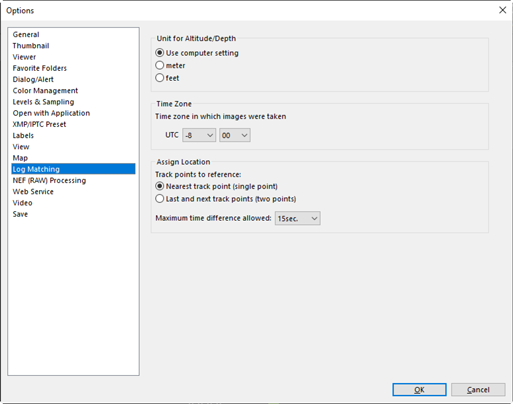Click the Cancel button
Image resolution: width=513 pixels, height=404 pixels.
tap(478, 390)
